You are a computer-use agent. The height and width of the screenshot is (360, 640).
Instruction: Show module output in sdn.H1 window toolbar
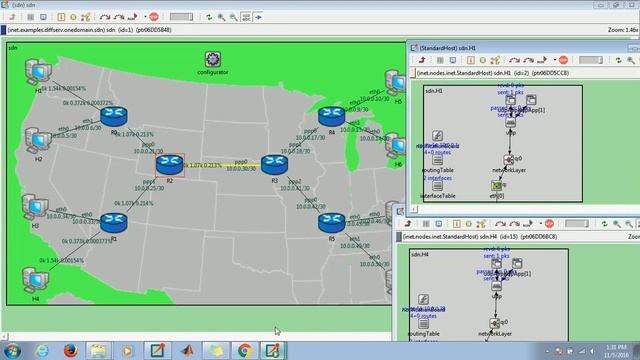coord(471,60)
